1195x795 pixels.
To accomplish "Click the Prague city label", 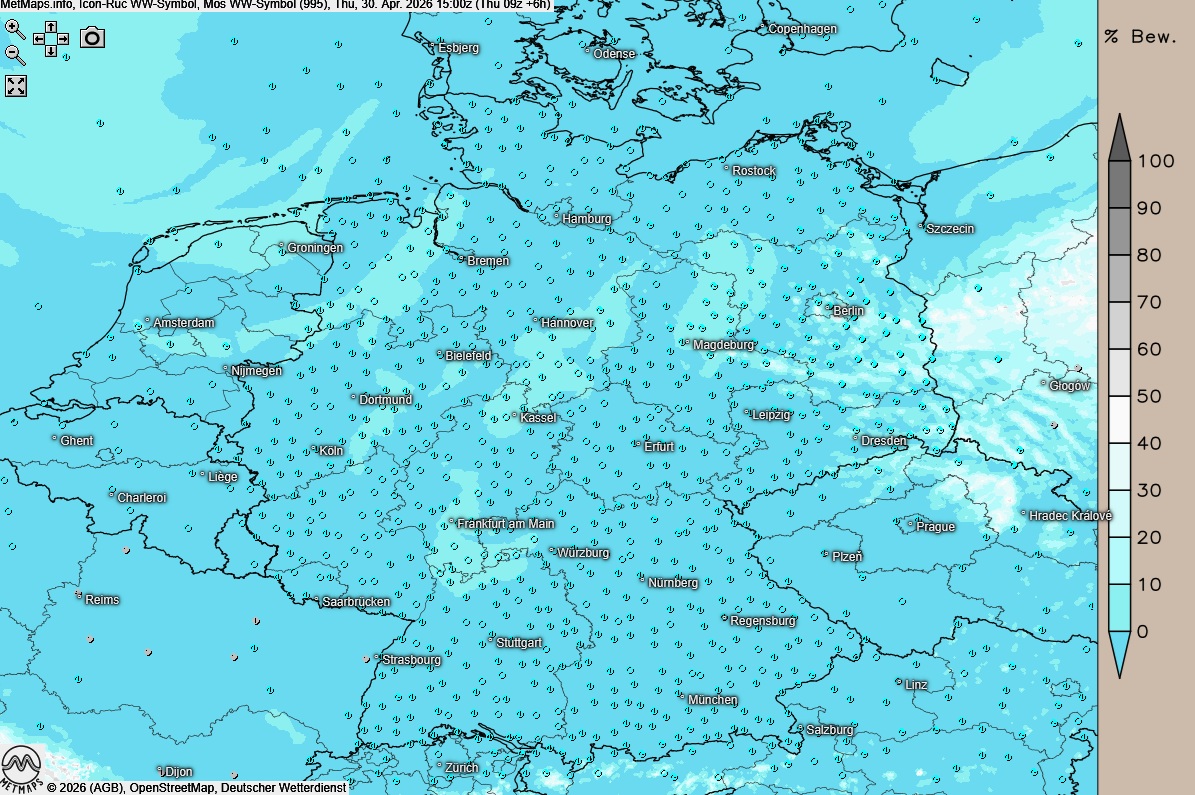I will tap(935, 527).
